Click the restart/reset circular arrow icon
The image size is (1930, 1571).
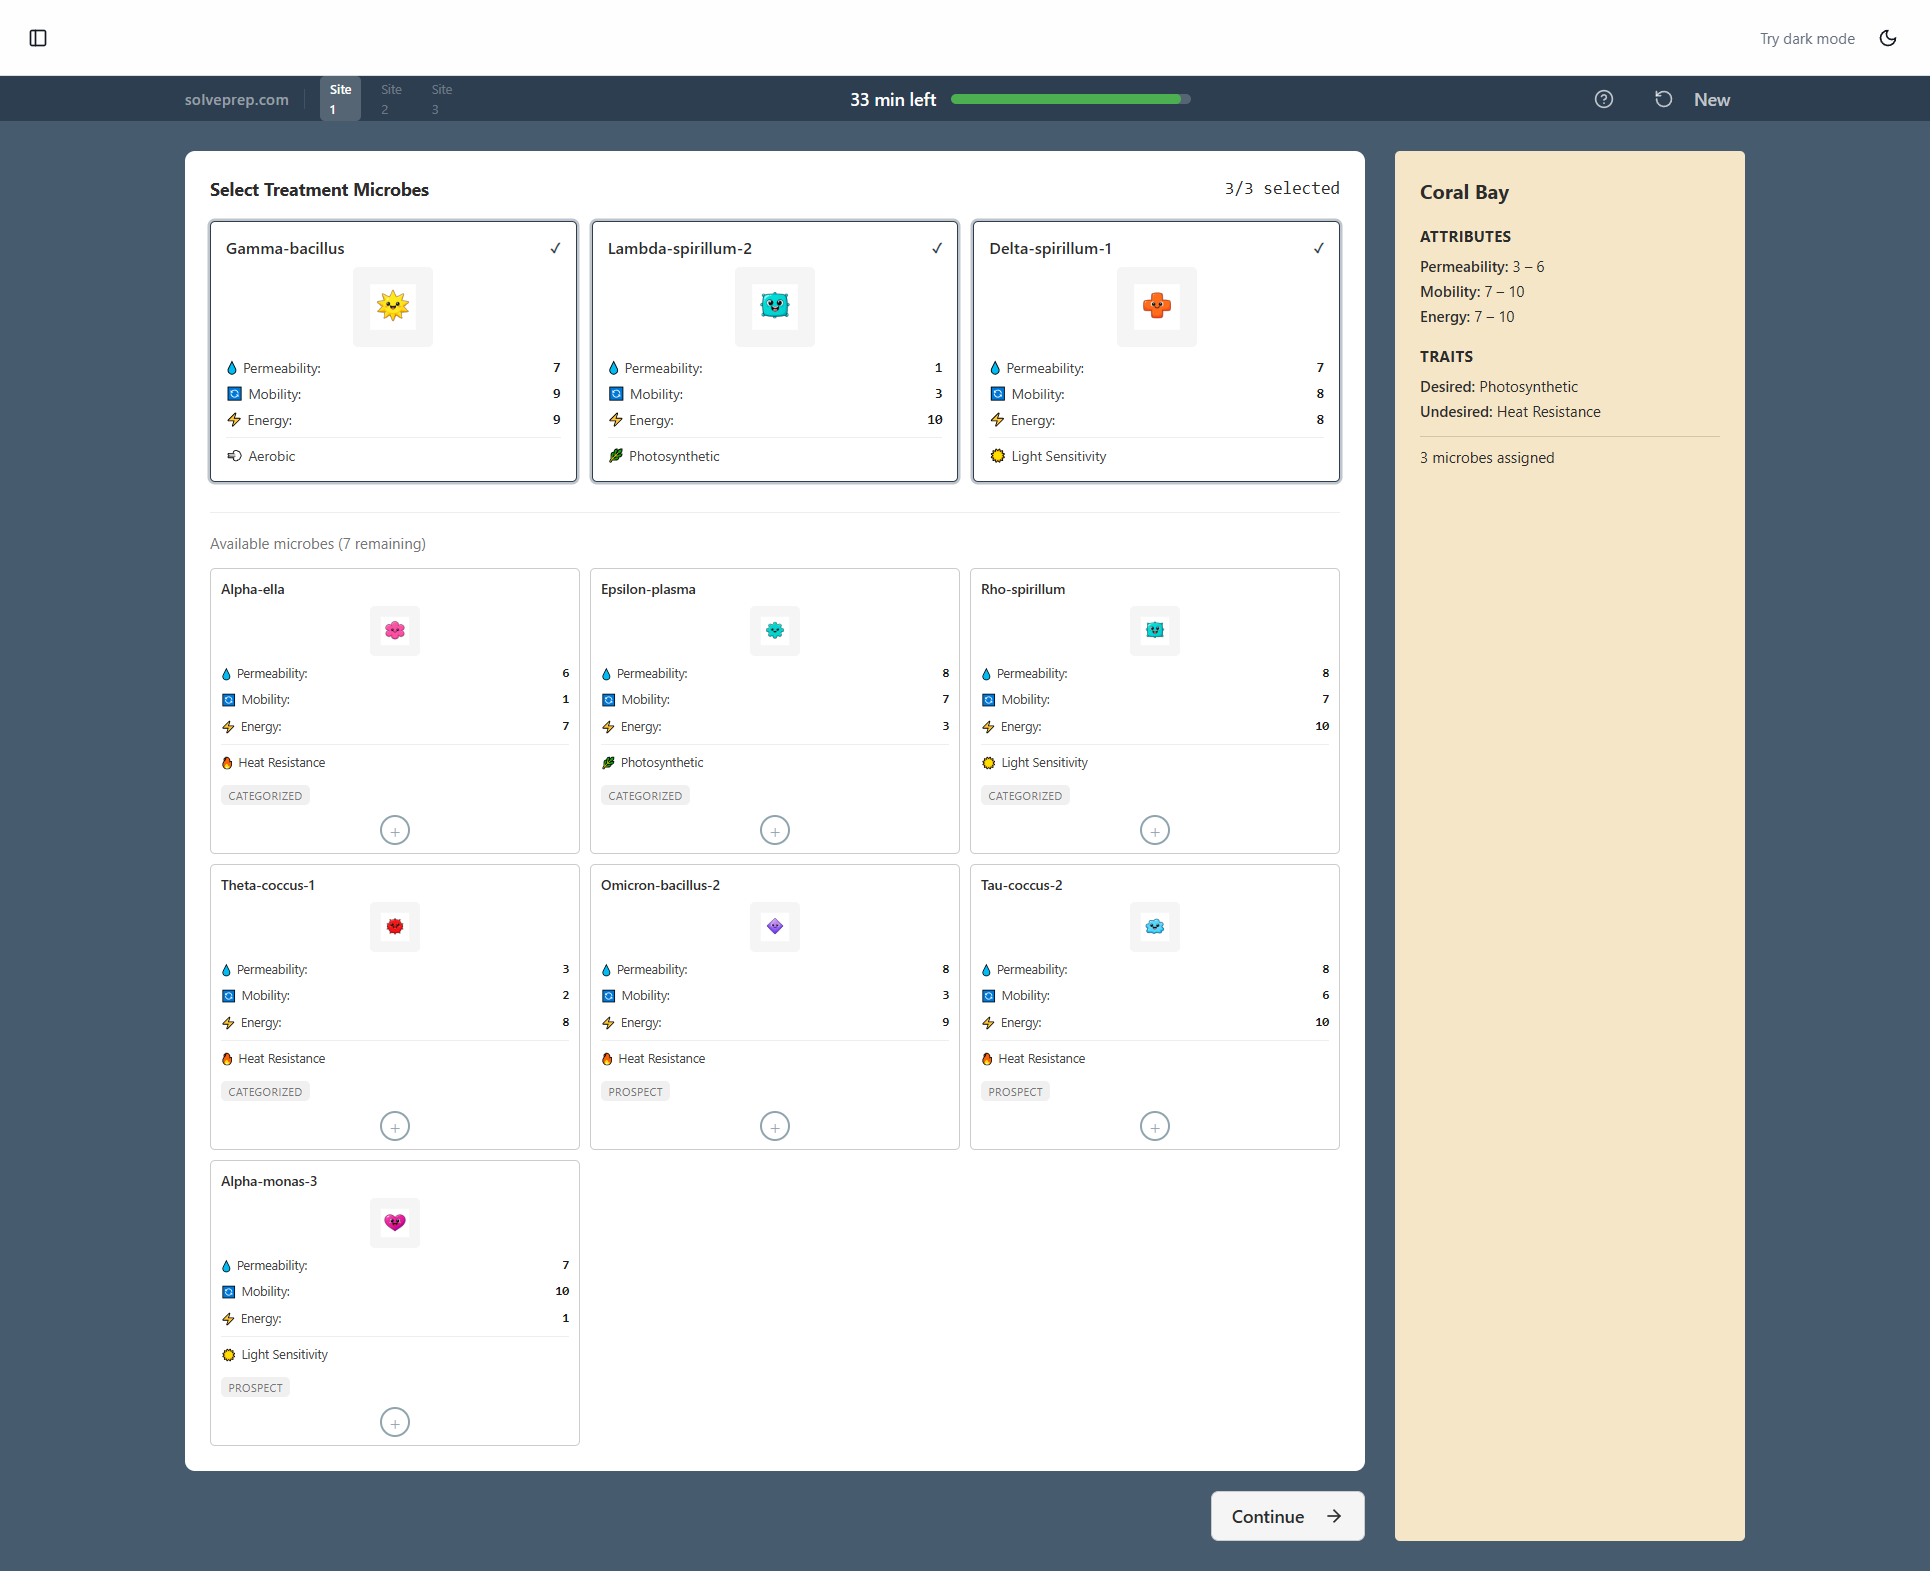click(x=1663, y=99)
